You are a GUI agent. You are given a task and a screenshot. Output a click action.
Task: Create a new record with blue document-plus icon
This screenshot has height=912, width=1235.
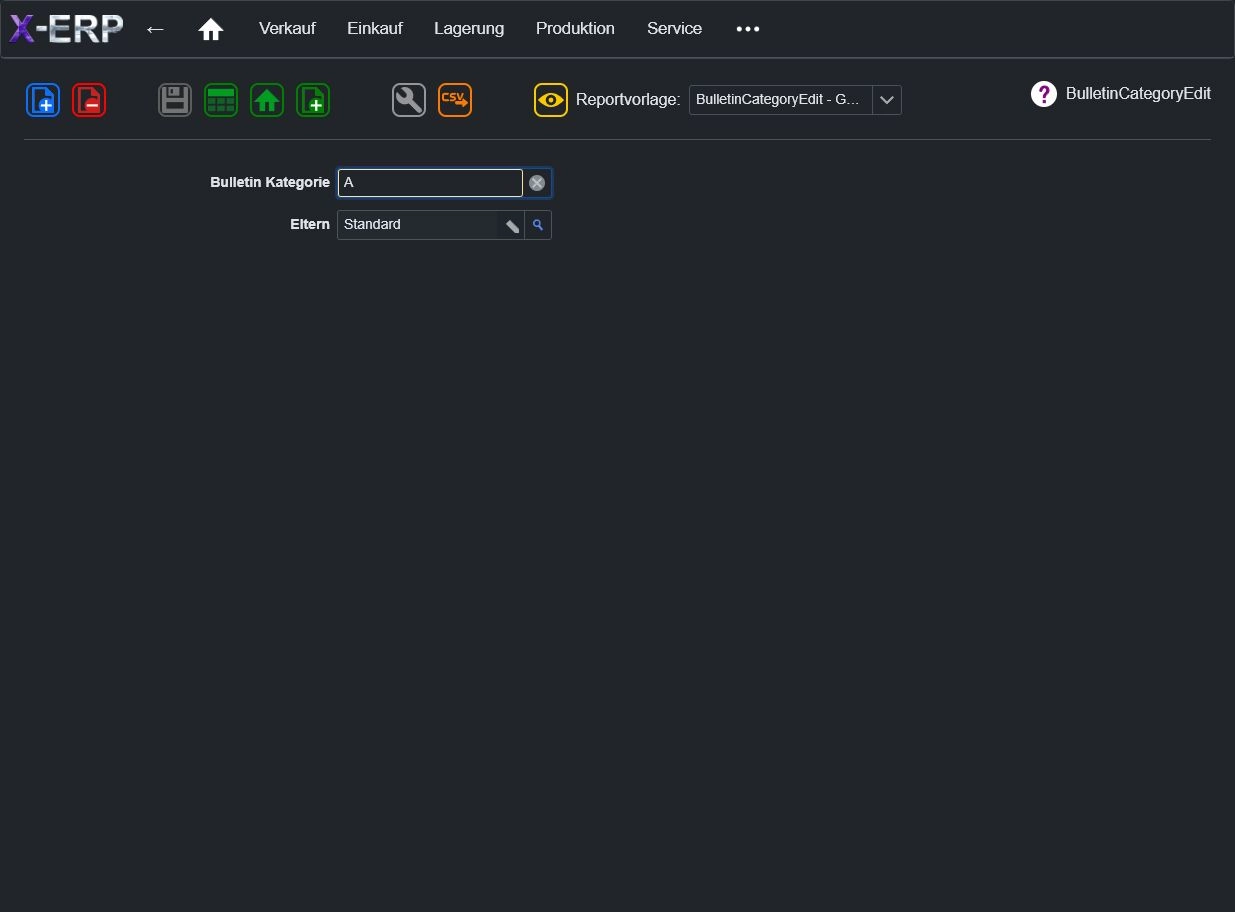[x=43, y=100]
